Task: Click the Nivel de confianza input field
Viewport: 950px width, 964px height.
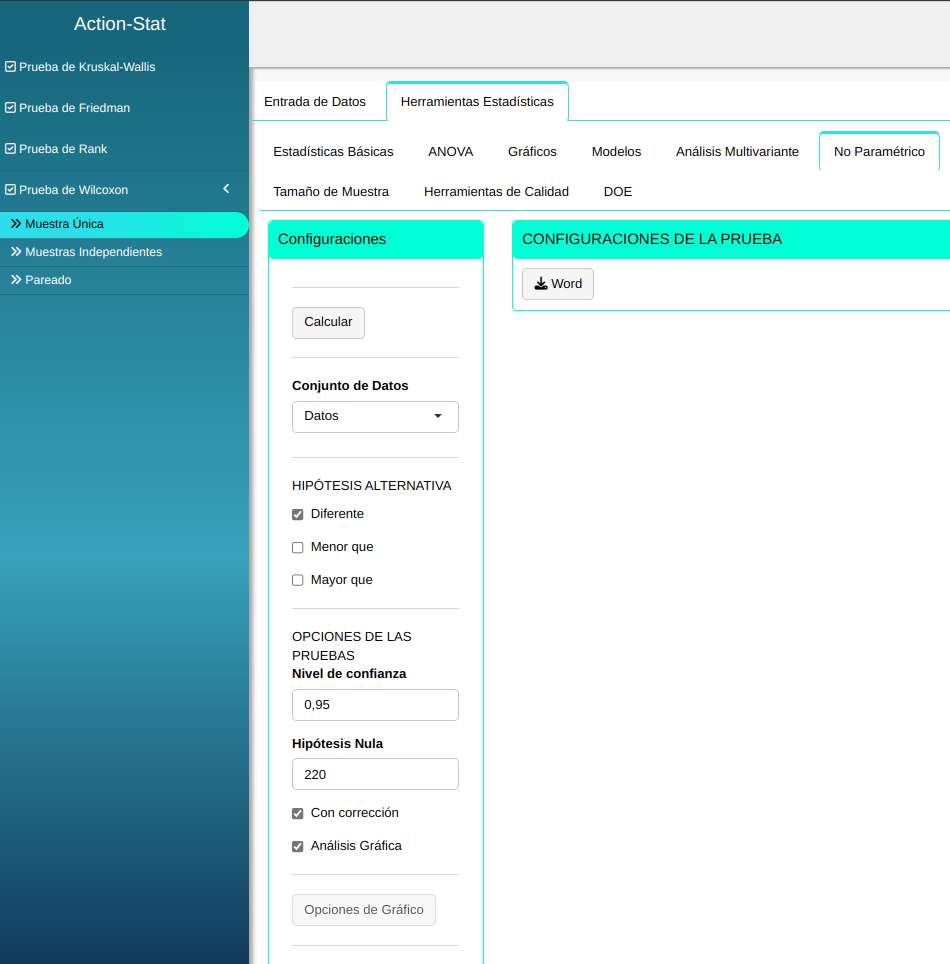Action: pyautogui.click(x=375, y=705)
